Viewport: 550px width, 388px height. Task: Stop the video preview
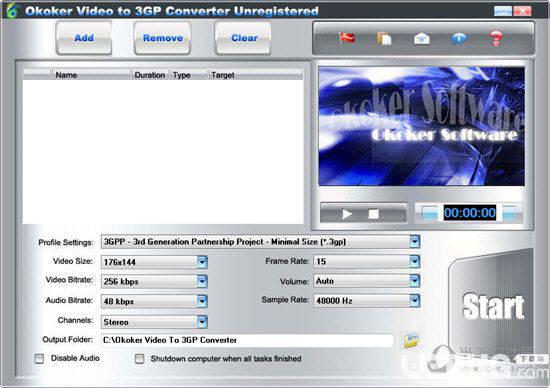point(374,214)
